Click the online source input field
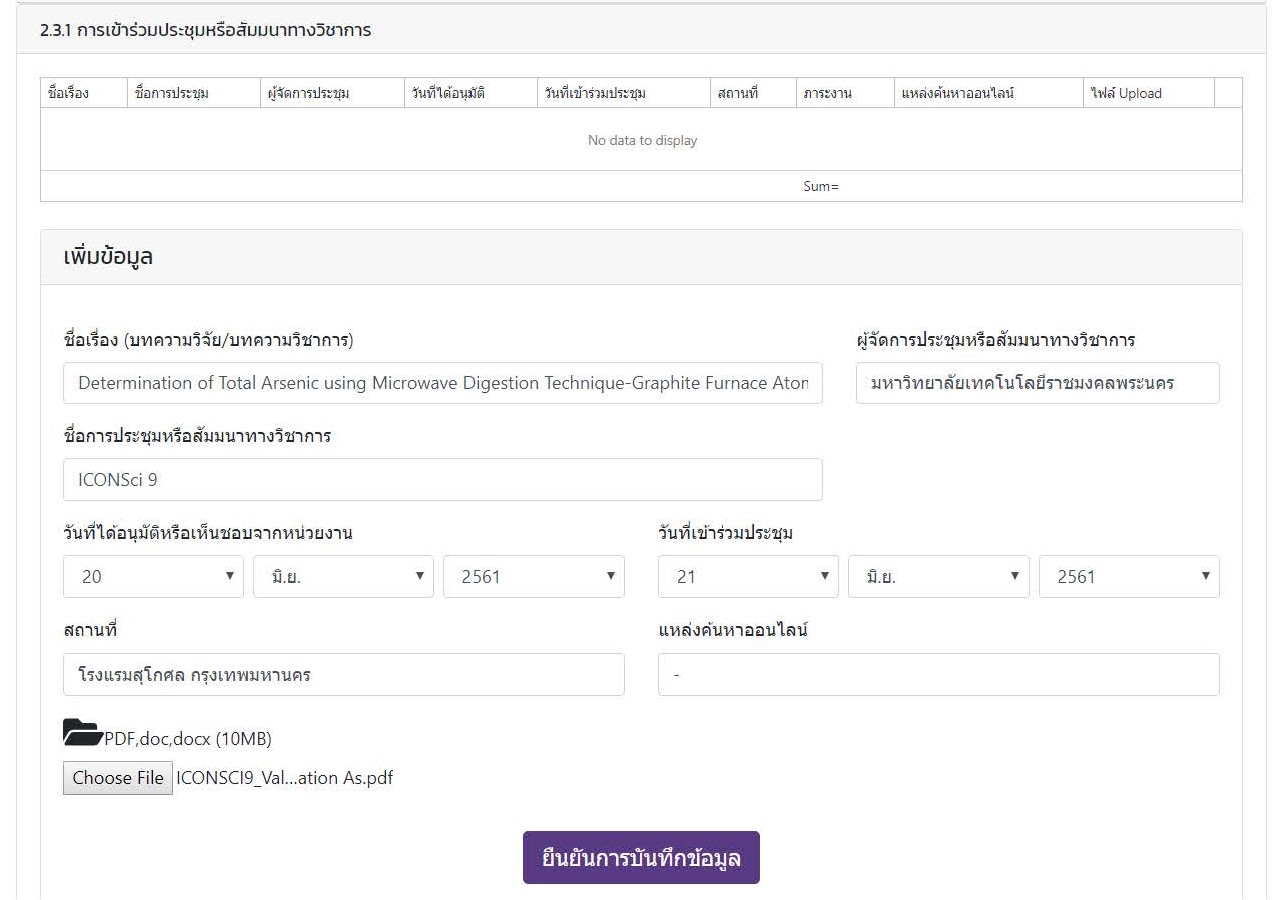The image size is (1279, 900). tap(938, 675)
